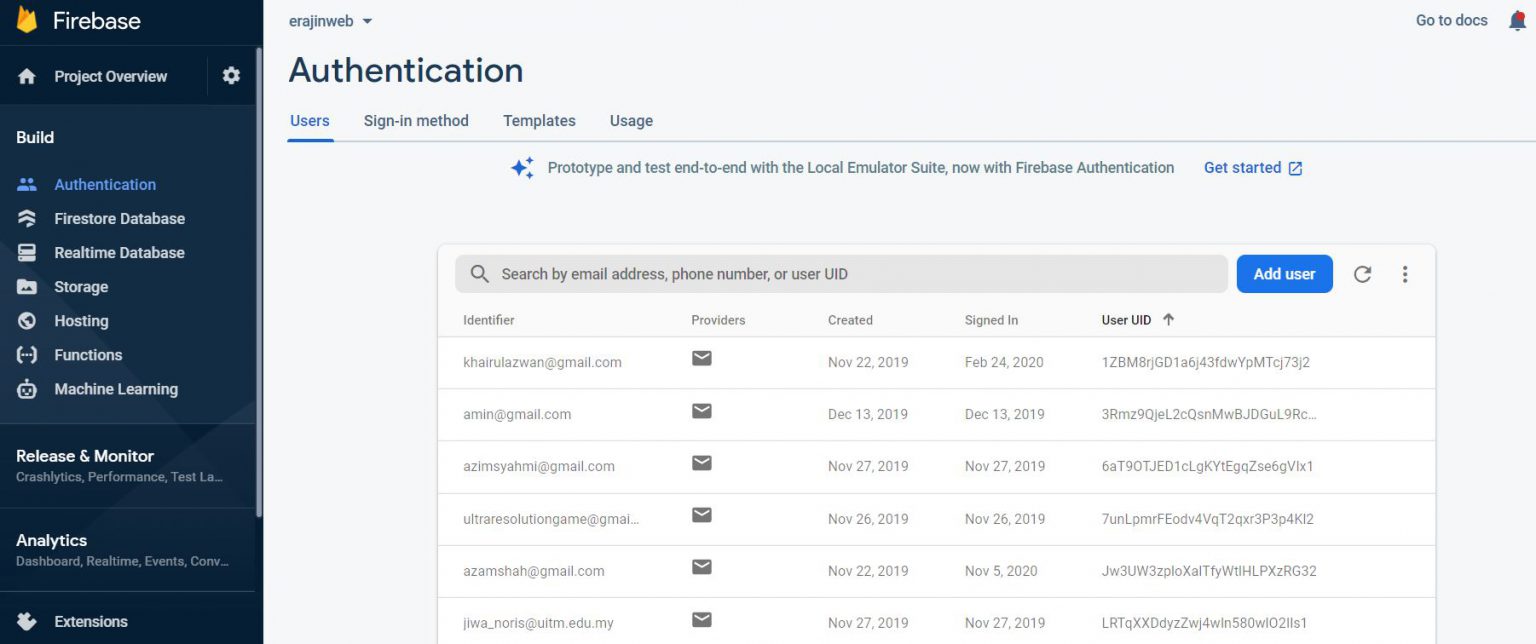Click the Storage sidebar icon

27,287
